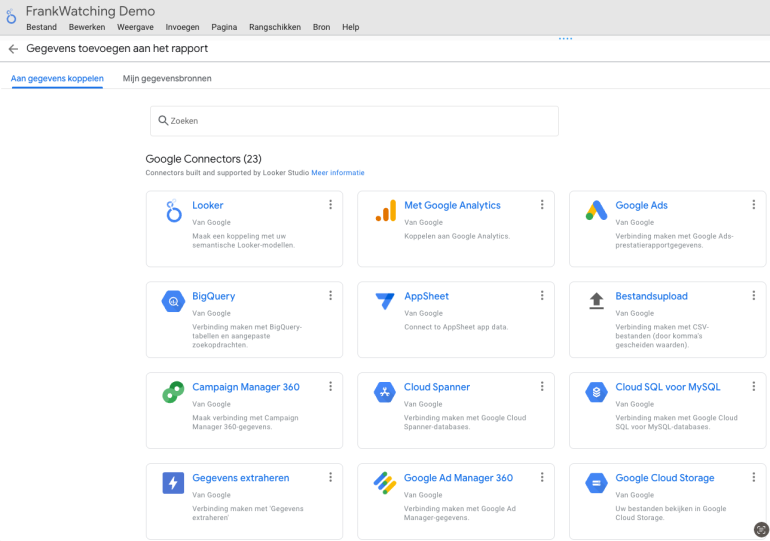Open more options for Campaign Manager 360
The height and width of the screenshot is (541, 770).
(330, 386)
